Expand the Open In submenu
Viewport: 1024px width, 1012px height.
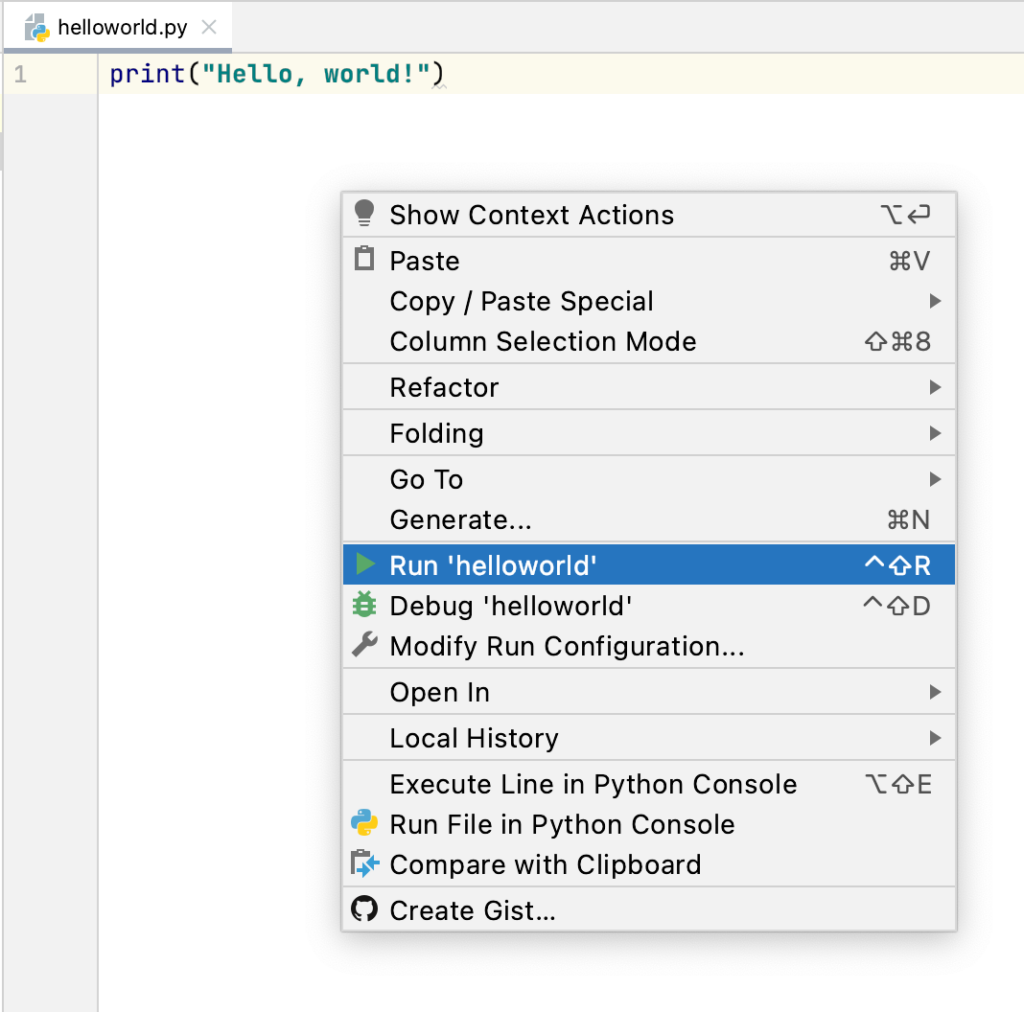point(439,693)
